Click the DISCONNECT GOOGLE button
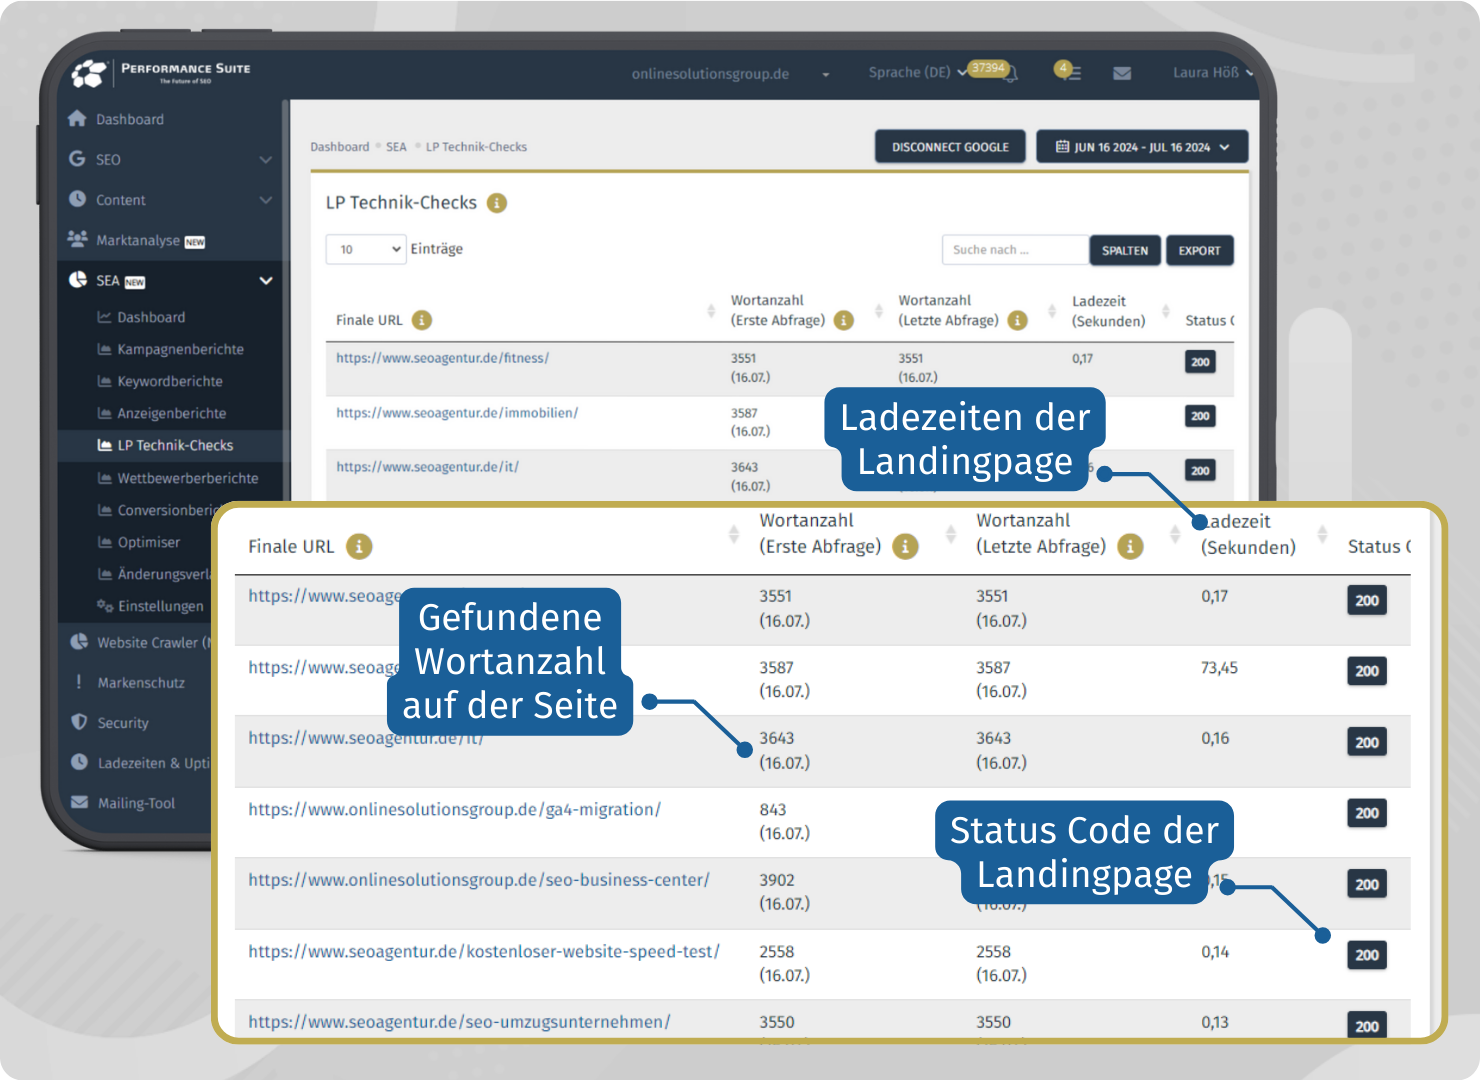1480x1080 pixels. pyautogui.click(x=950, y=147)
